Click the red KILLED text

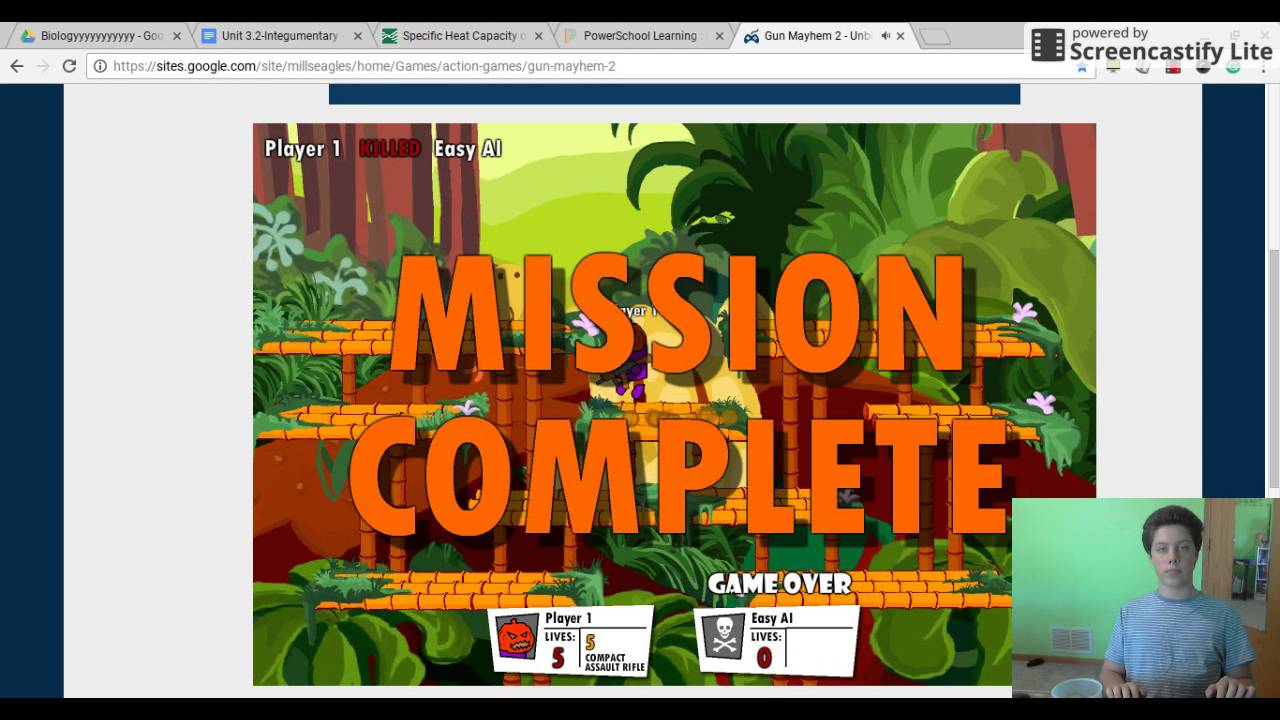click(389, 149)
